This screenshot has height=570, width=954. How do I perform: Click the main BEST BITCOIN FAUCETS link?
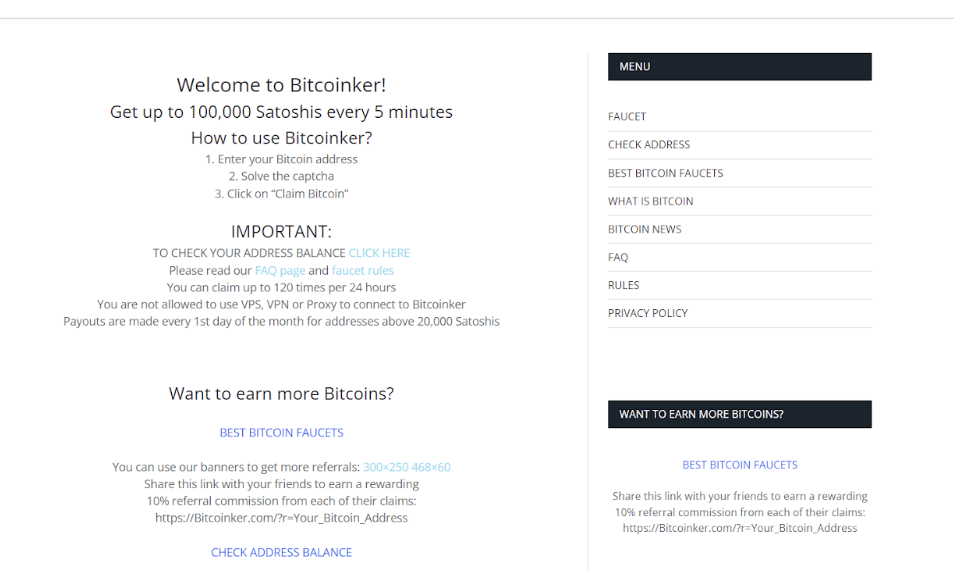point(281,433)
